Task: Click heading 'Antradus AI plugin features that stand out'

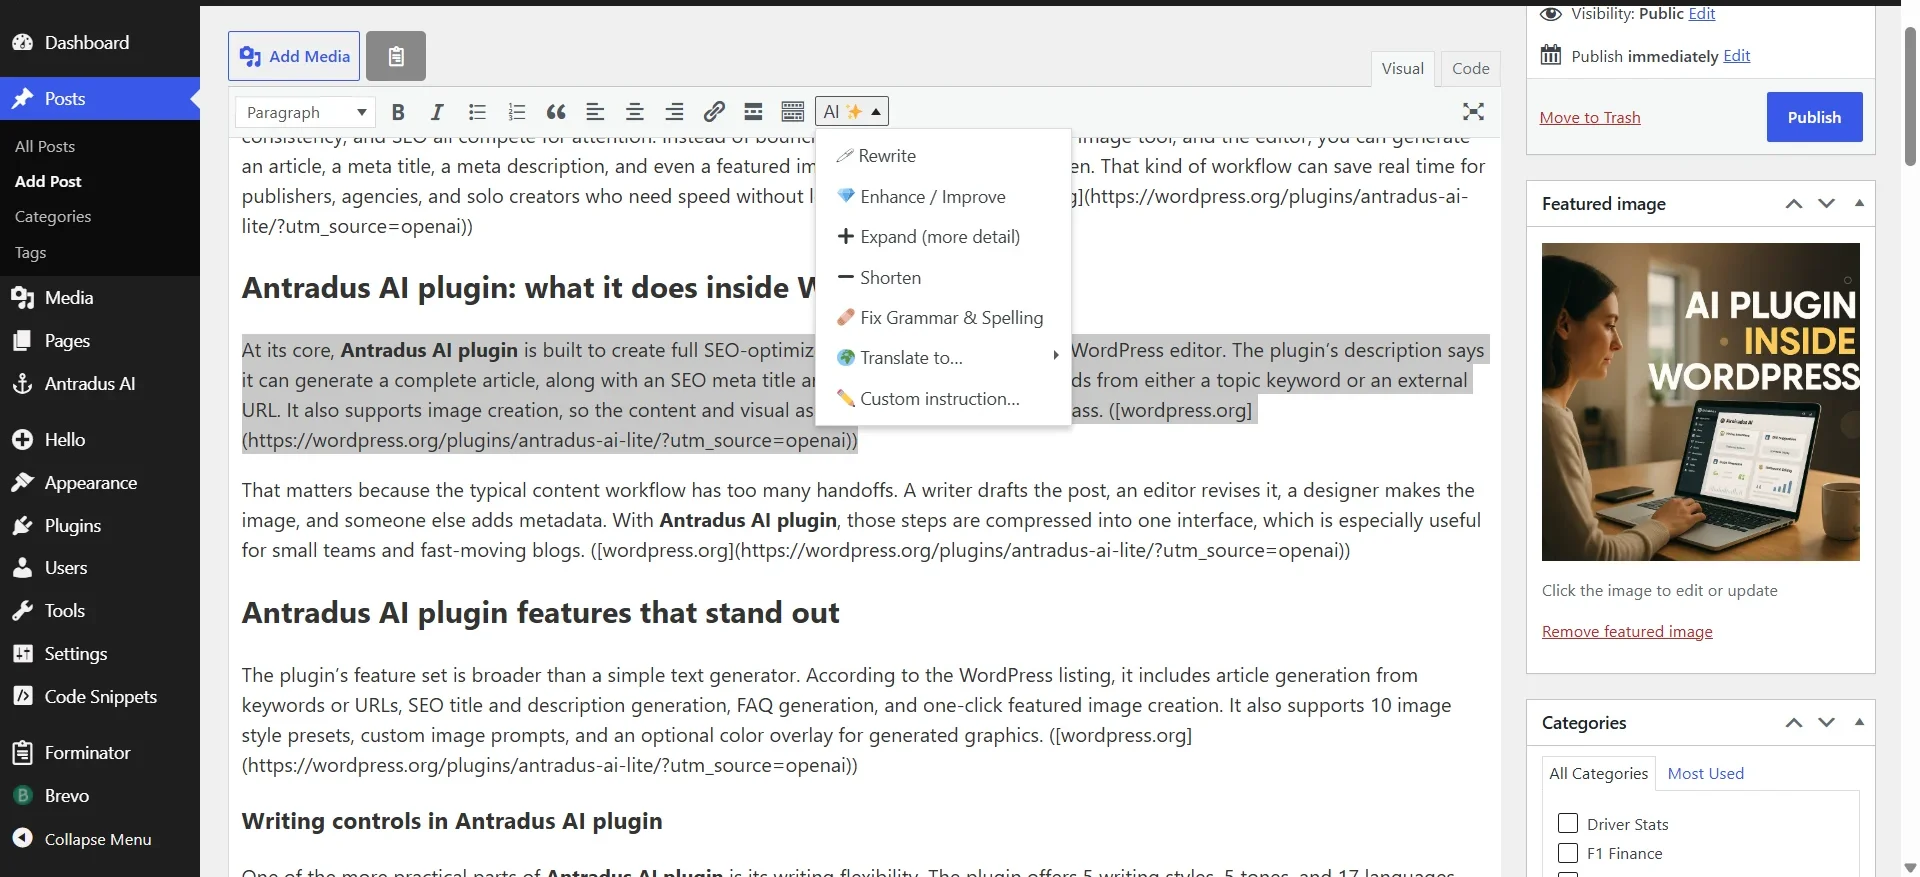Action: pyautogui.click(x=540, y=613)
